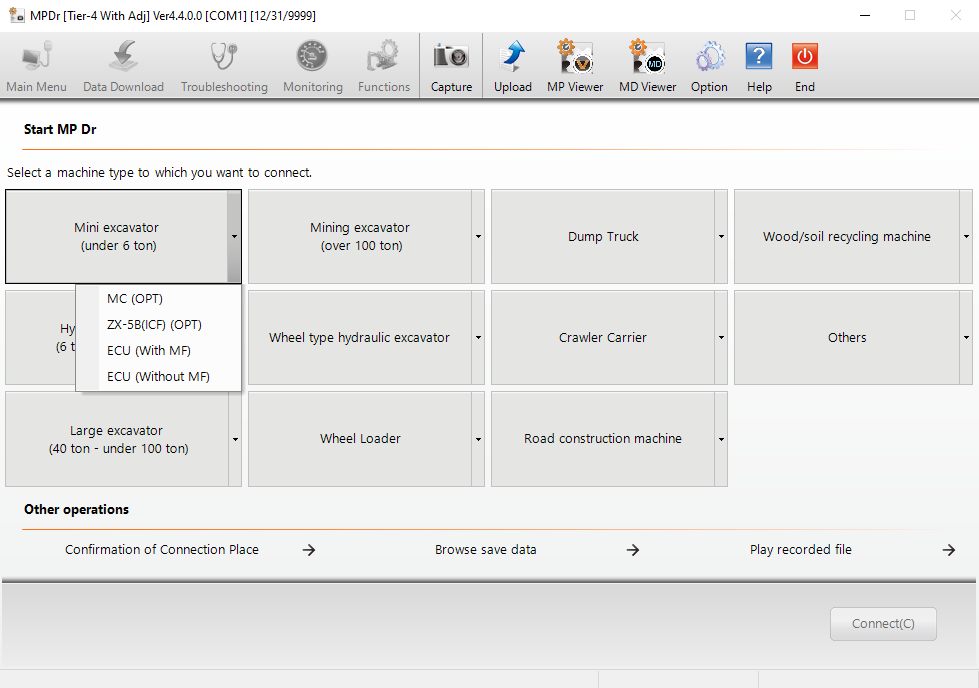Open Browse save data
This screenshot has height=688, width=979.
point(485,549)
